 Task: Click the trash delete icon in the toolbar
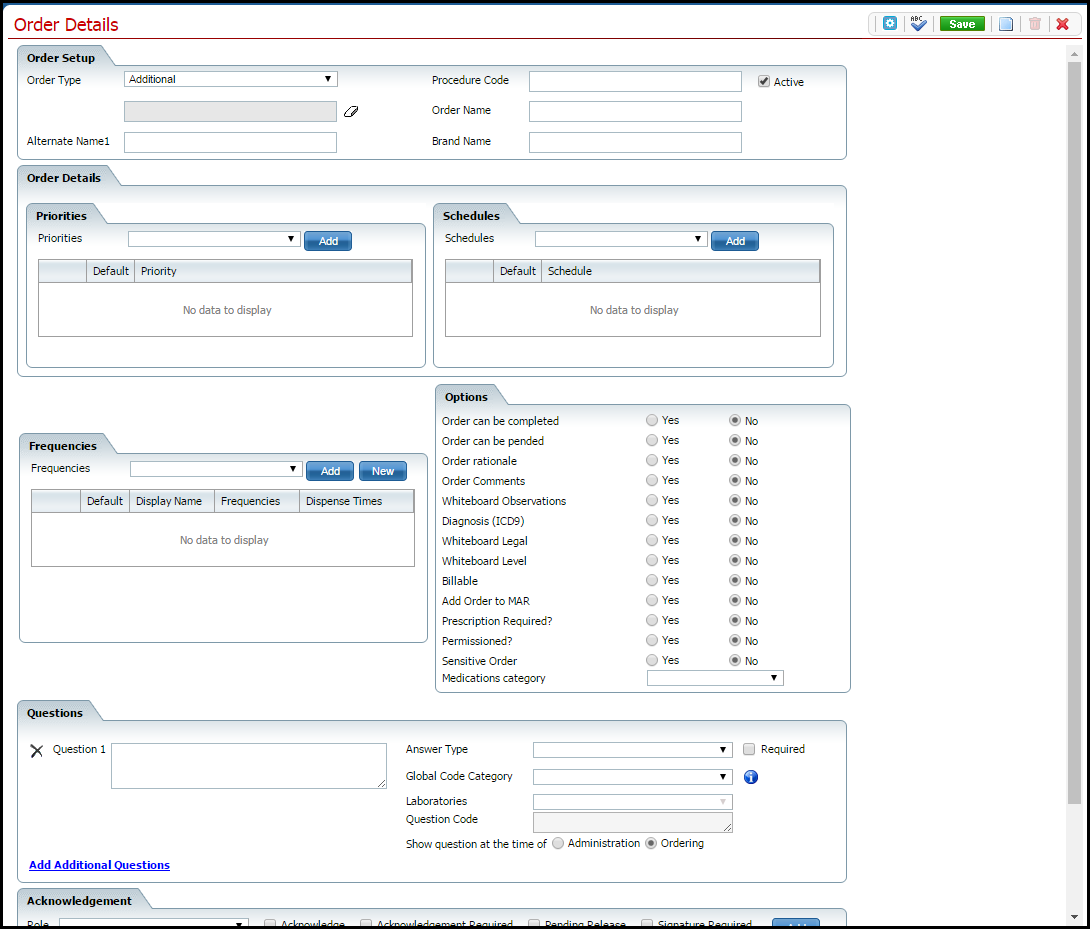click(1034, 23)
